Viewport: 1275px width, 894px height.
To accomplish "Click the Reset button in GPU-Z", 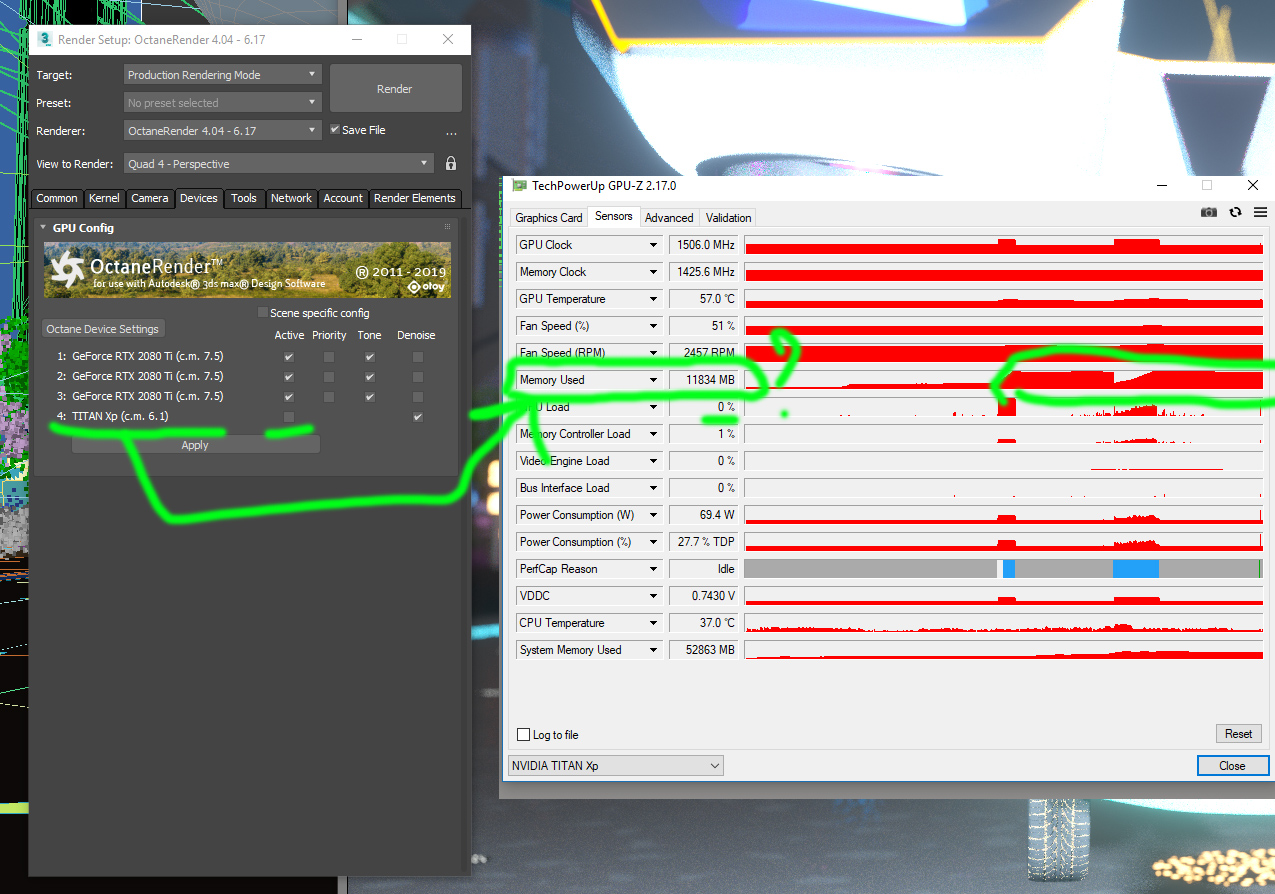I will [1238, 734].
